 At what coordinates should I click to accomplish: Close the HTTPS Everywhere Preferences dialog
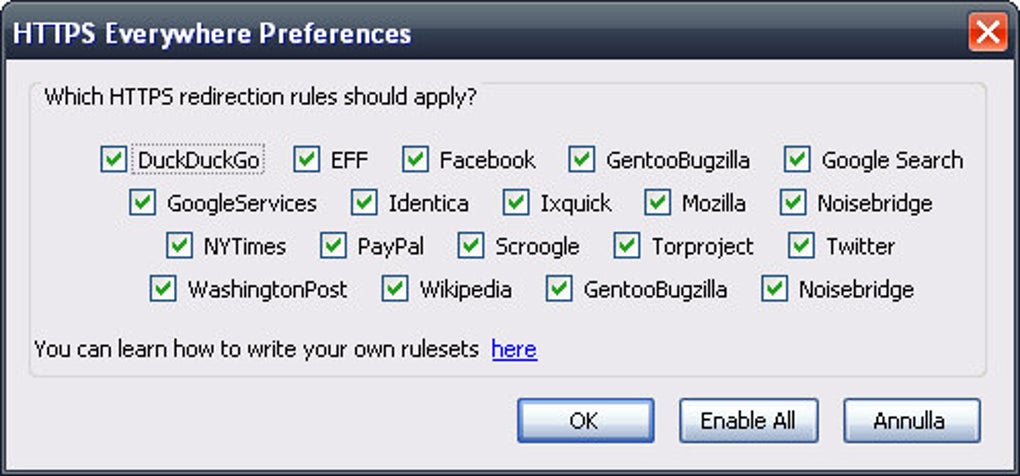(988, 33)
